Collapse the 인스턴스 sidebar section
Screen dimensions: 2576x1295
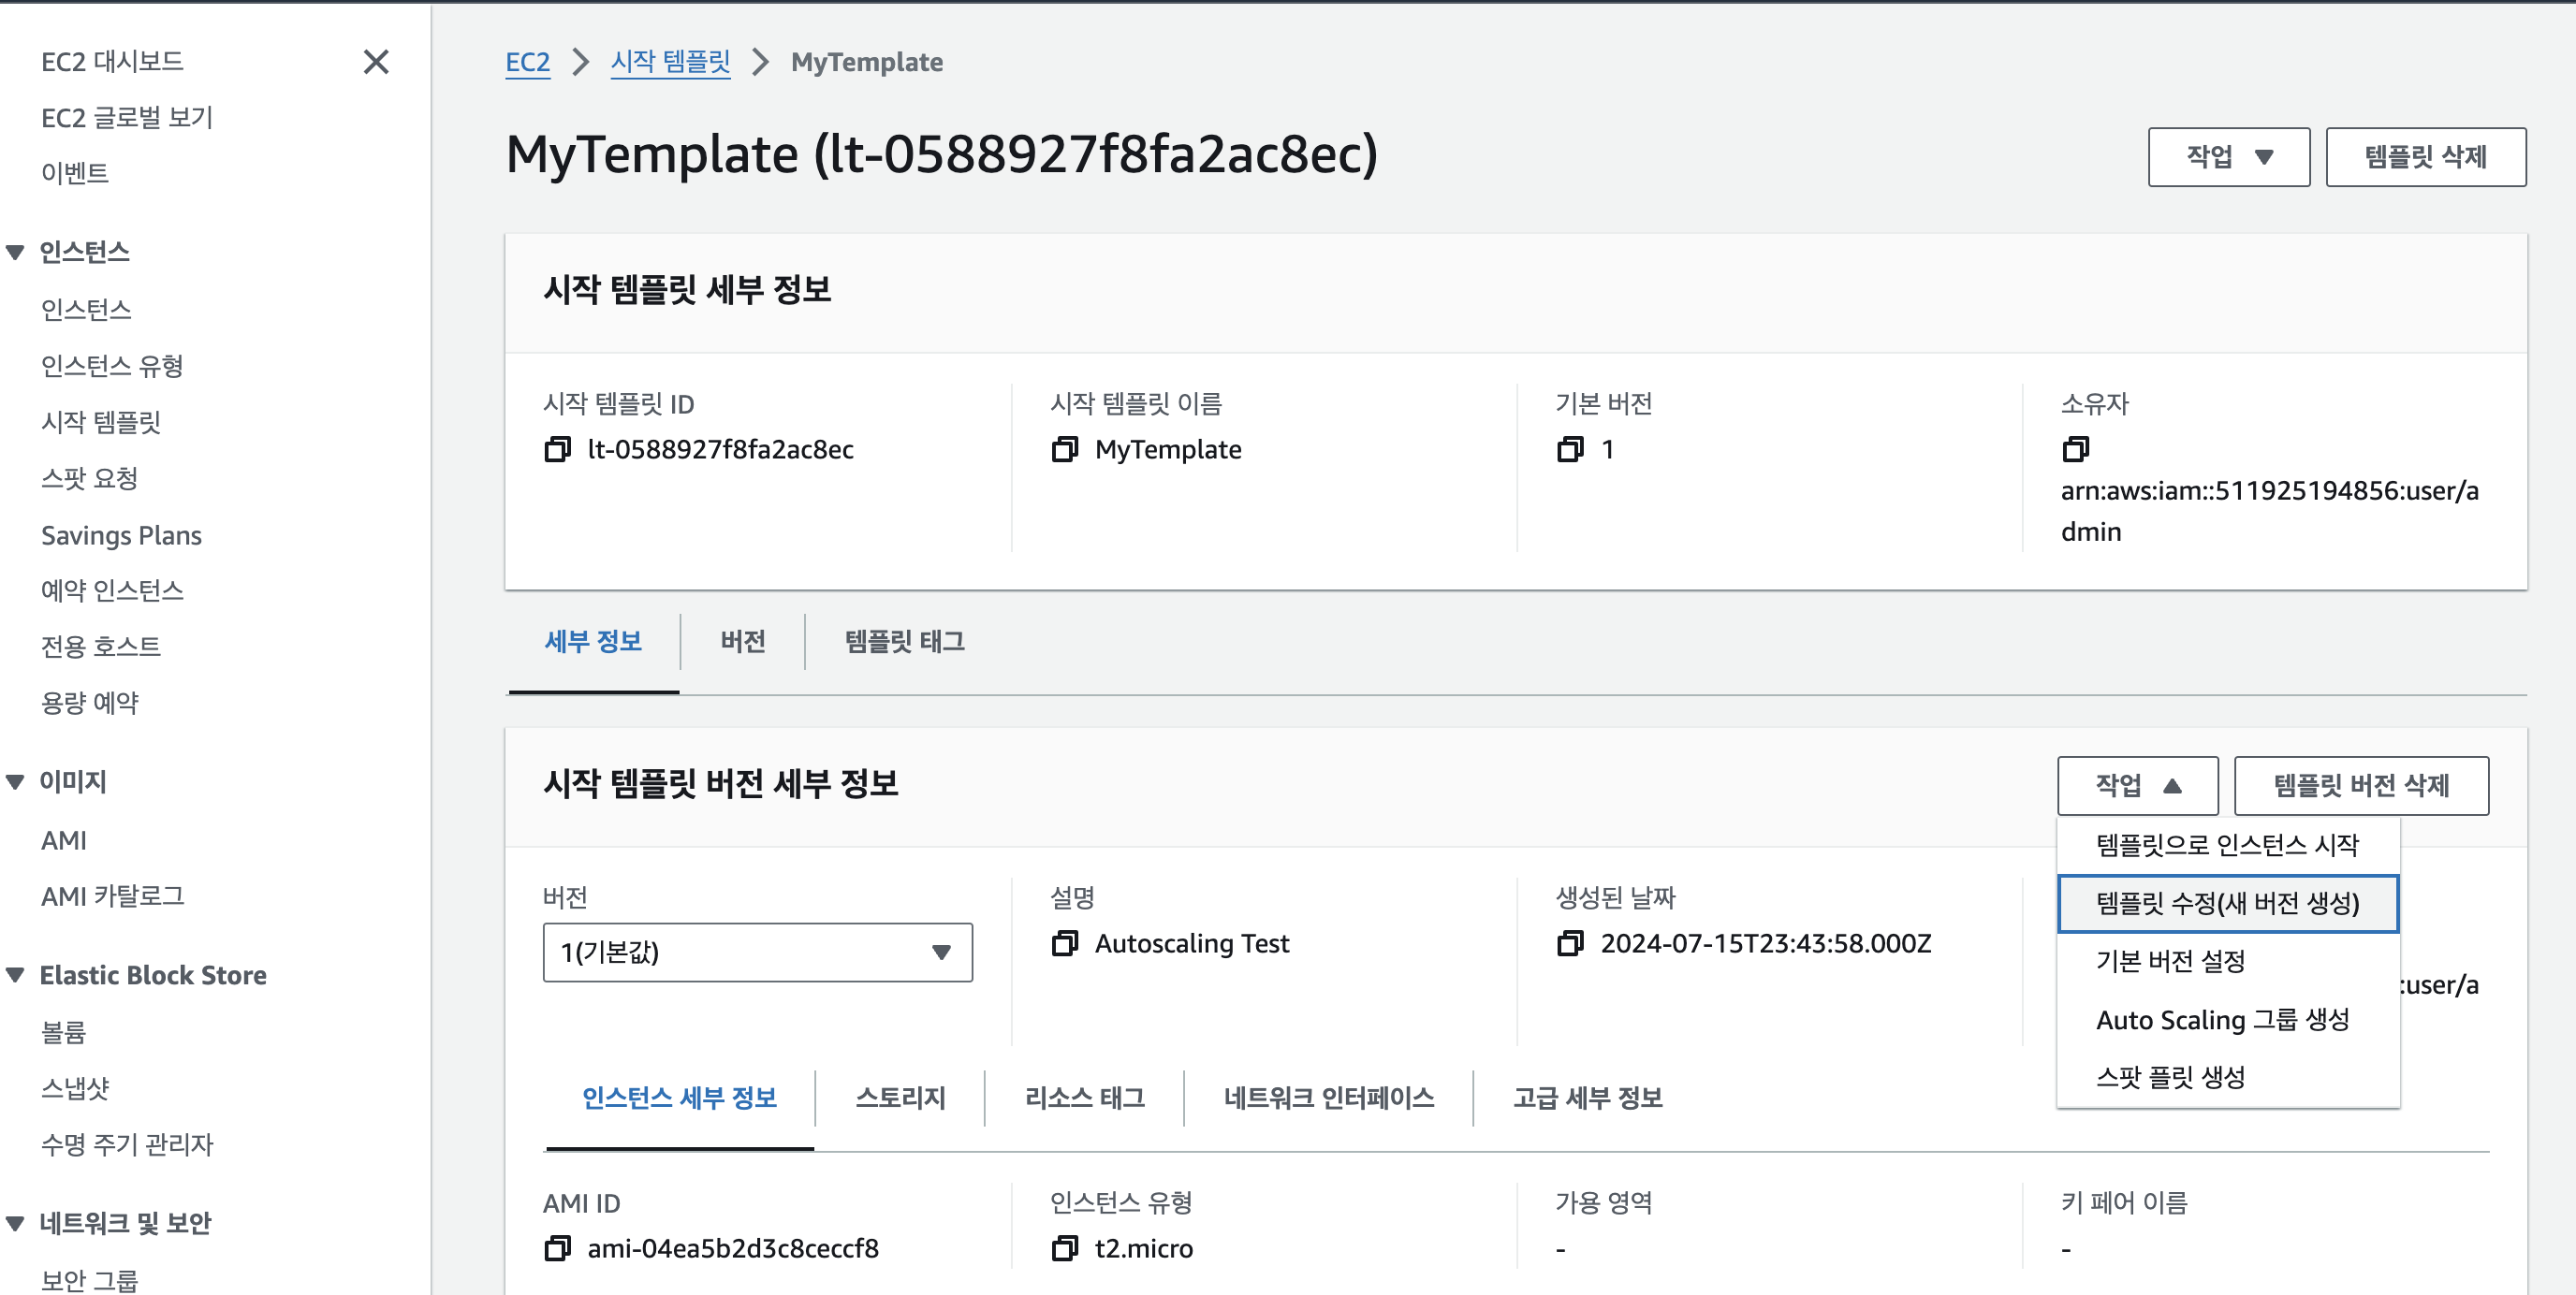(16, 252)
